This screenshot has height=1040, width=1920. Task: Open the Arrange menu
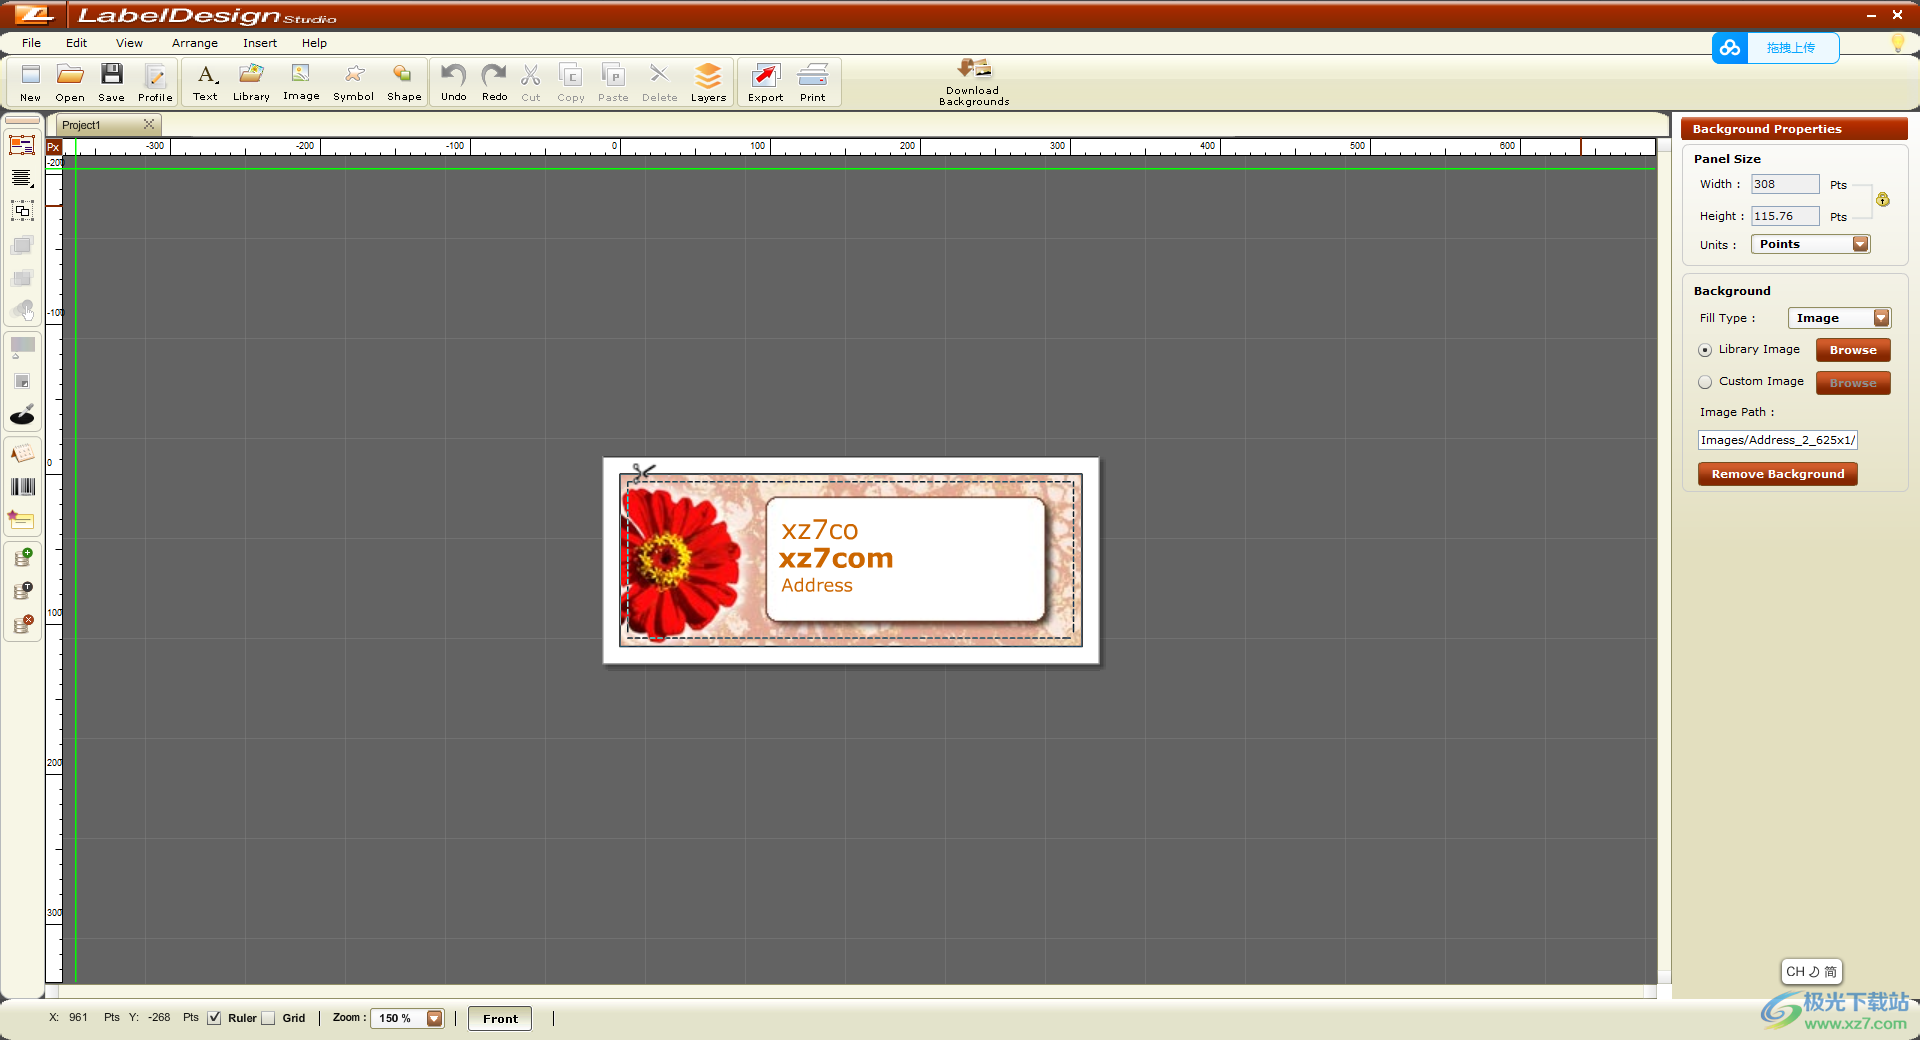pos(194,43)
